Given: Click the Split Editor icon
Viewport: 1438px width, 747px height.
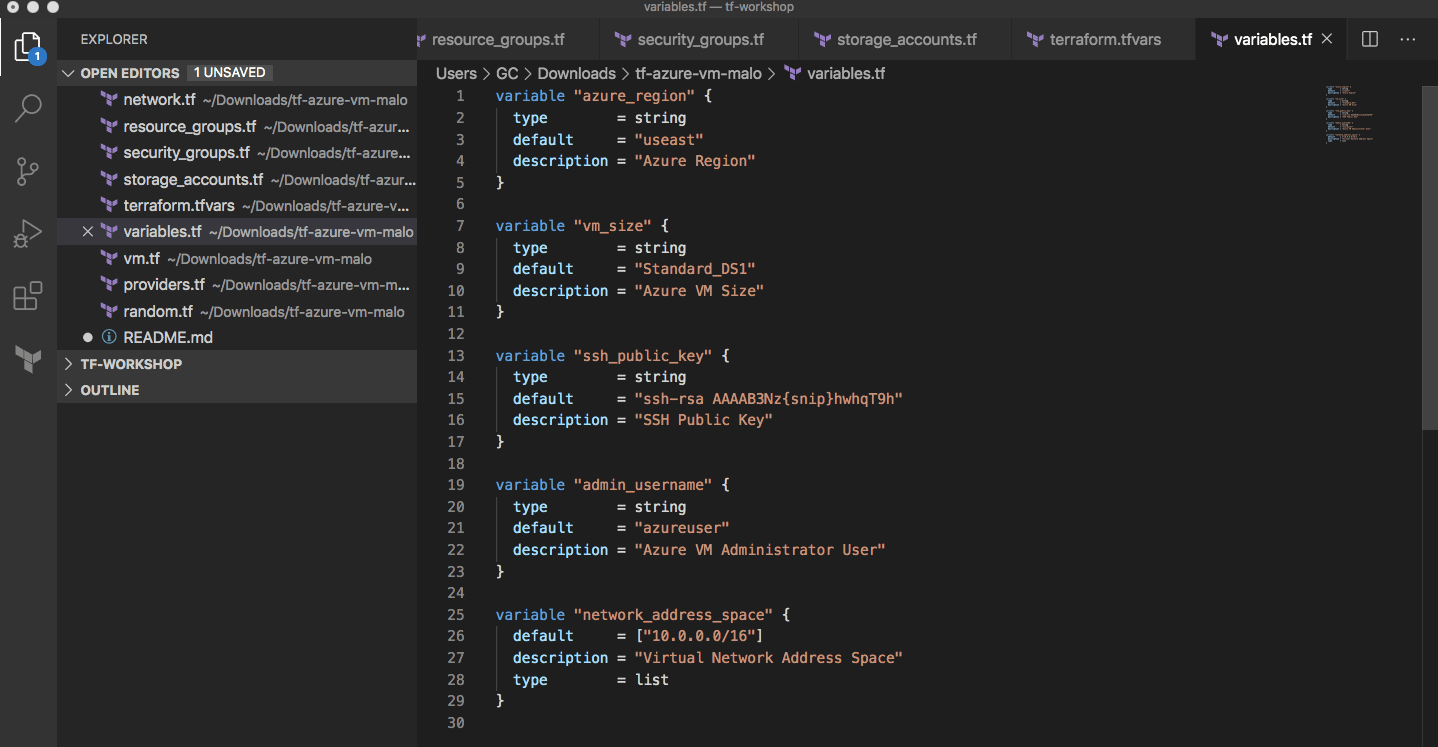Looking at the screenshot, I should 1369,38.
